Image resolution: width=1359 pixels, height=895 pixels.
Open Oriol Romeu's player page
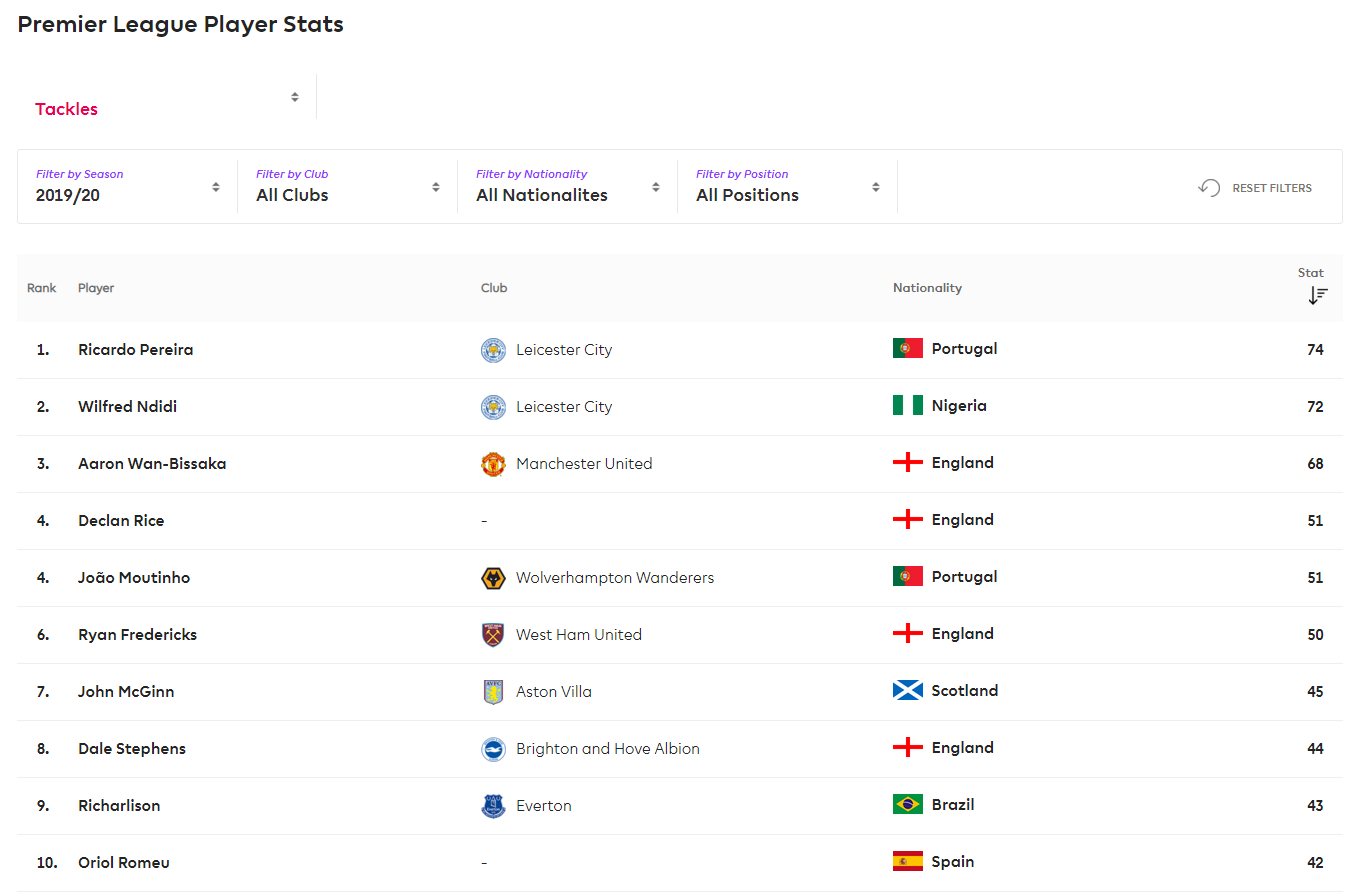[x=124, y=863]
